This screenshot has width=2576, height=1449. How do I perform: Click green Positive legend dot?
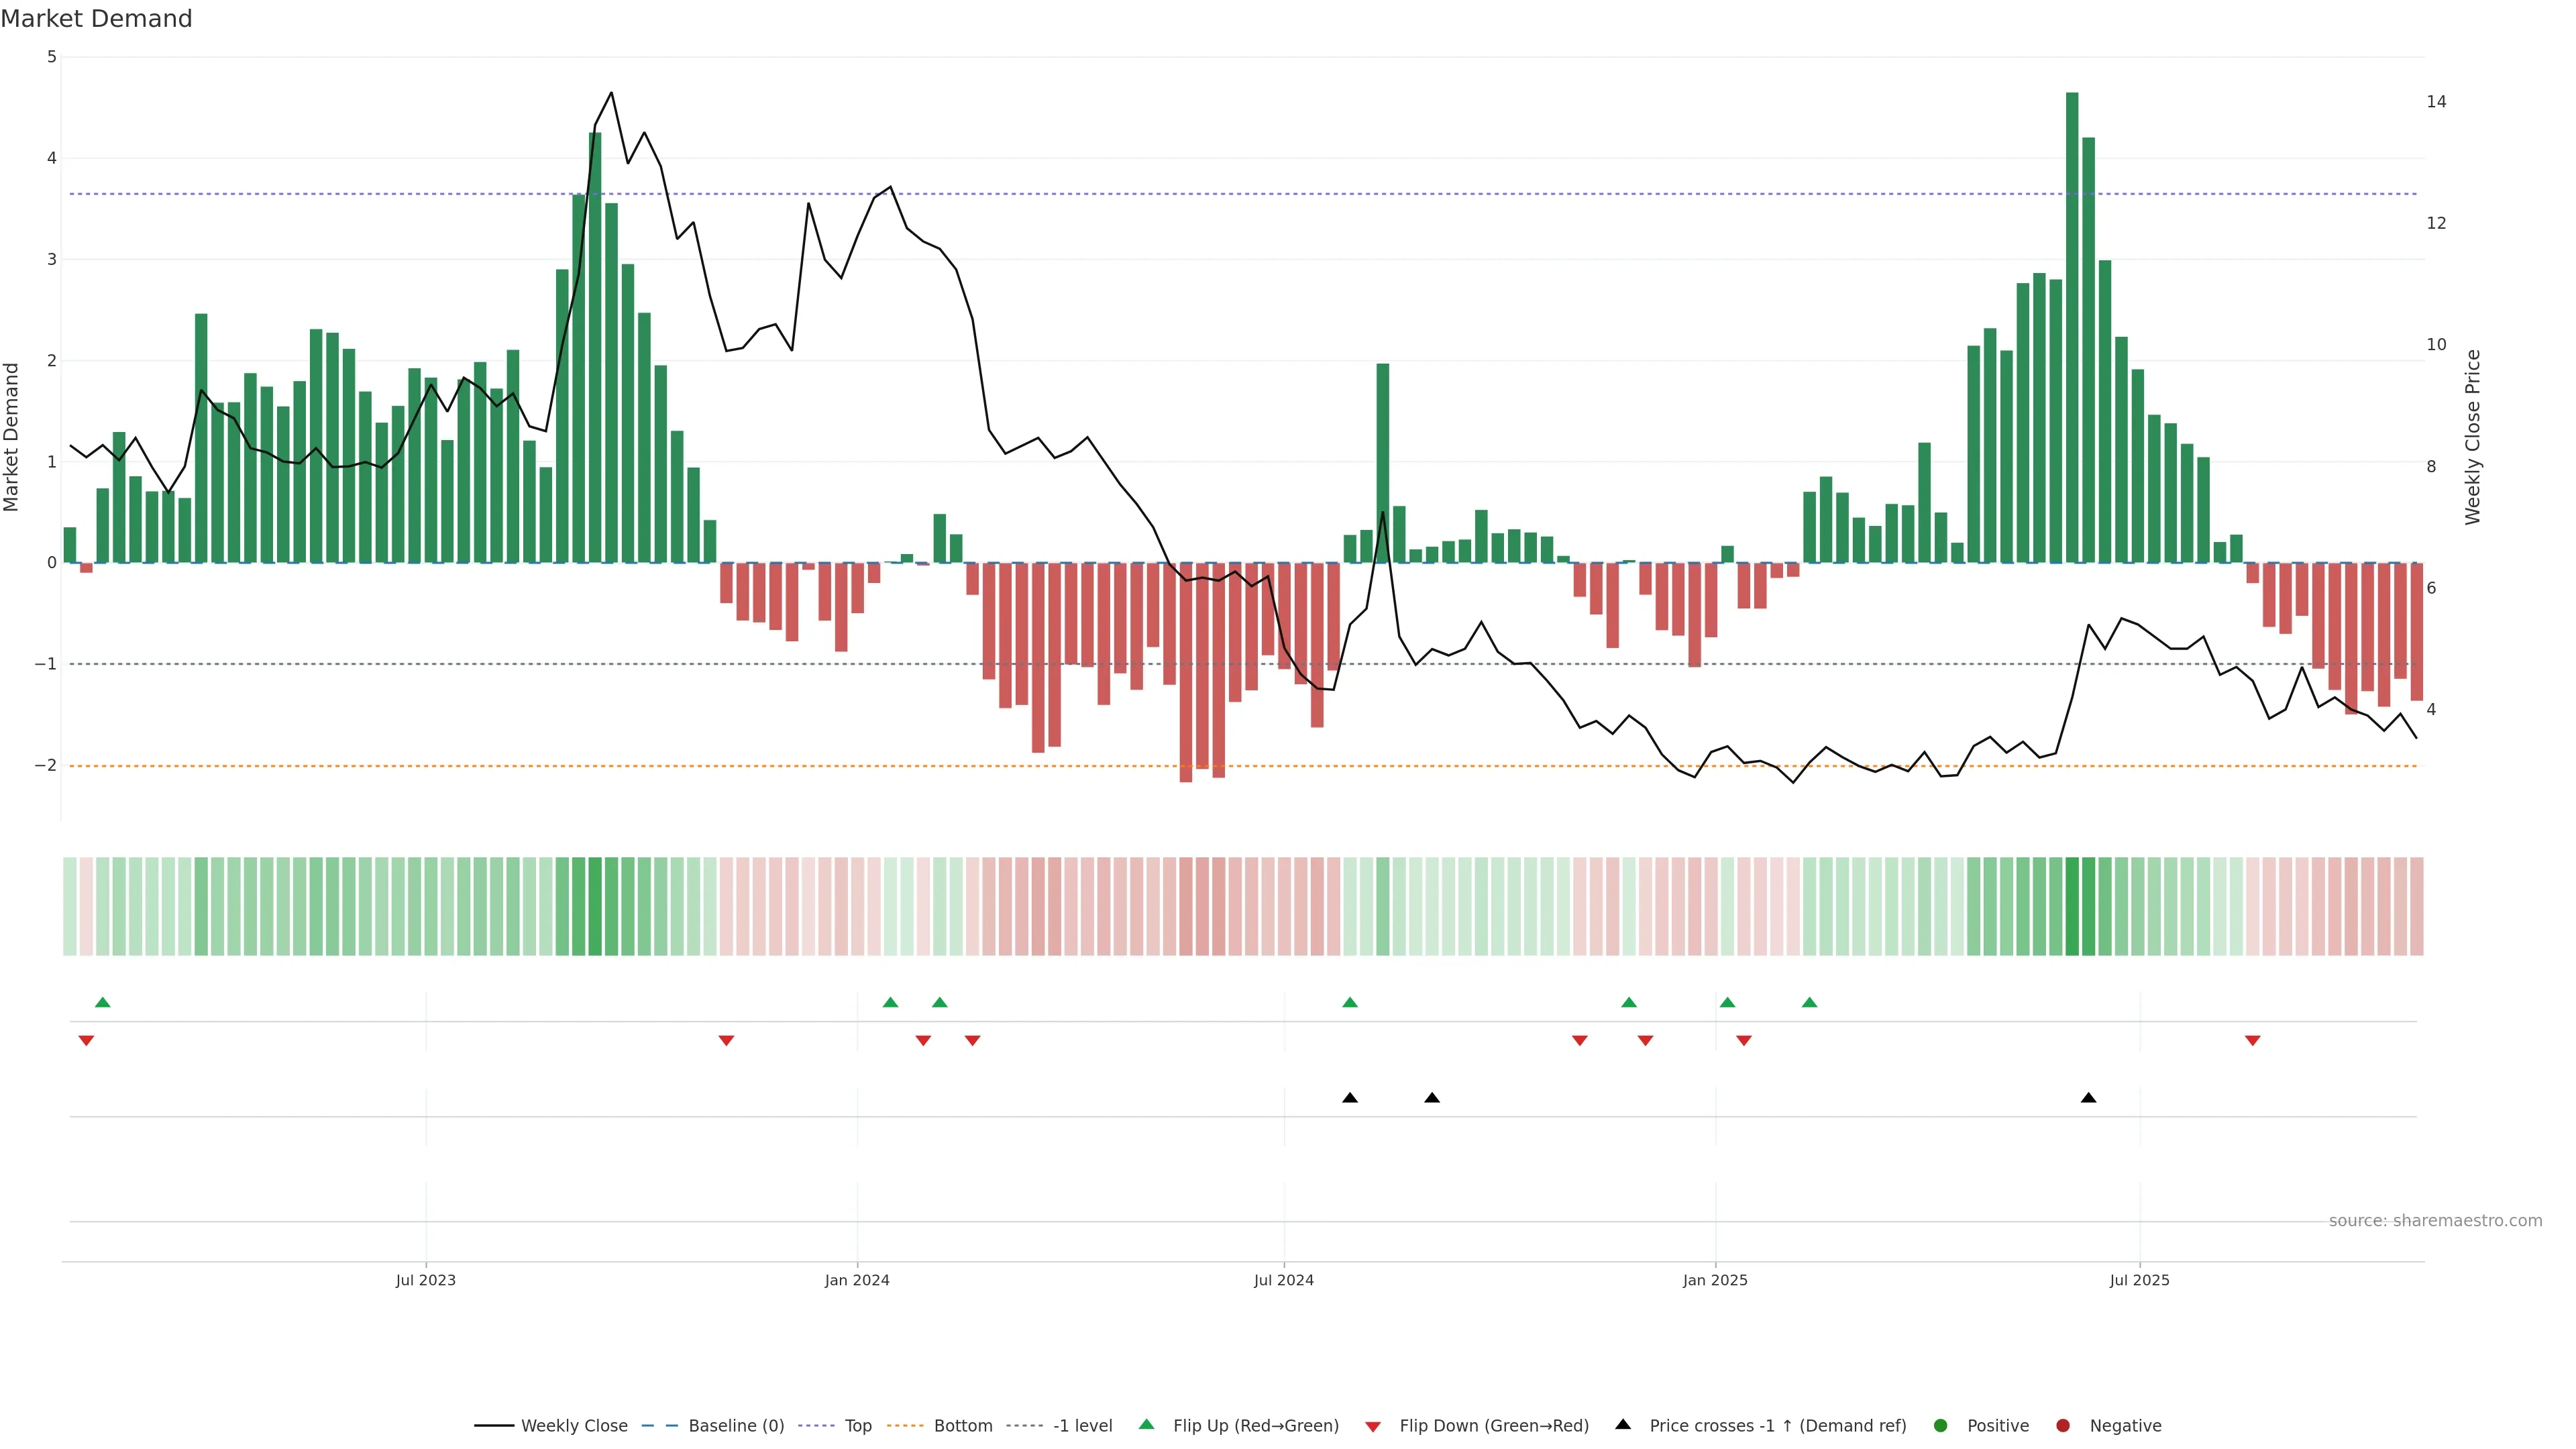tap(1941, 1426)
